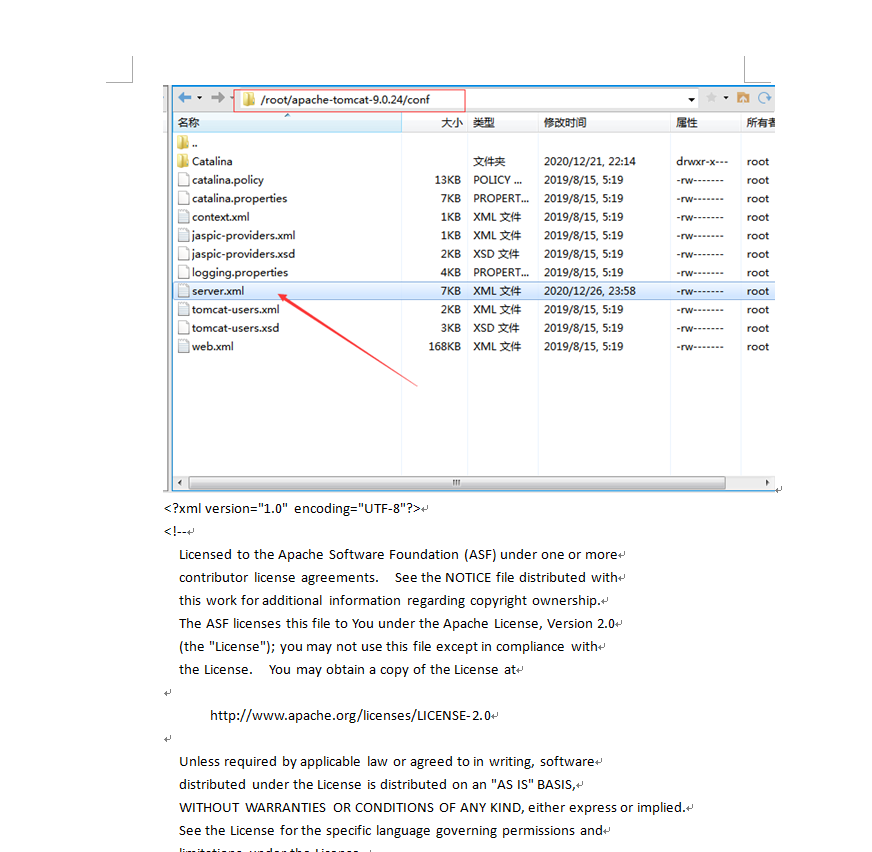Click the back navigation arrow

tap(185, 98)
